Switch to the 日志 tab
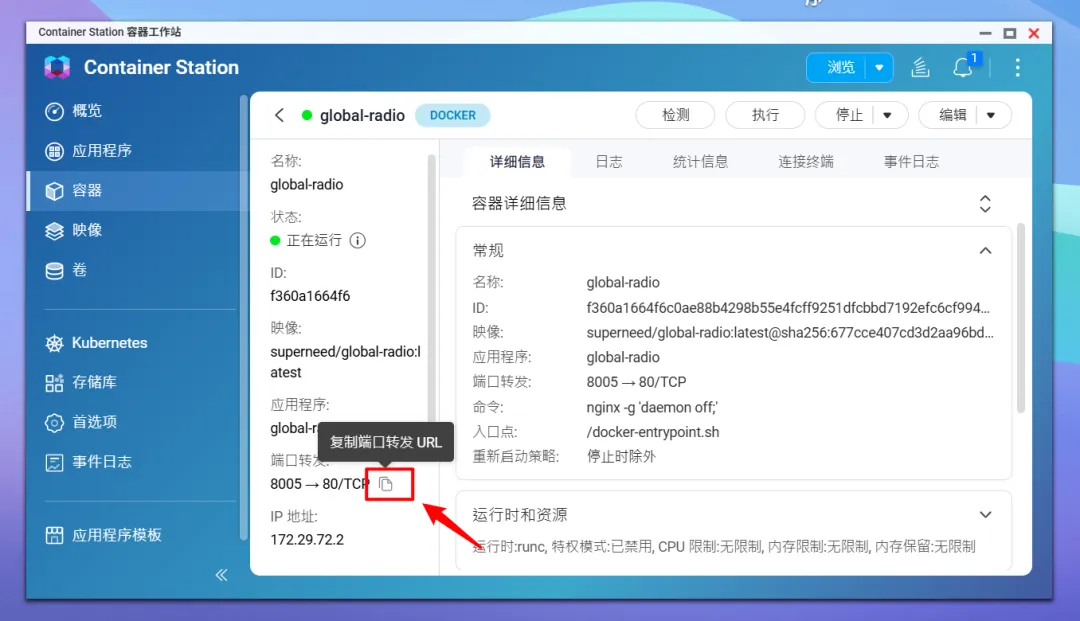 [609, 162]
